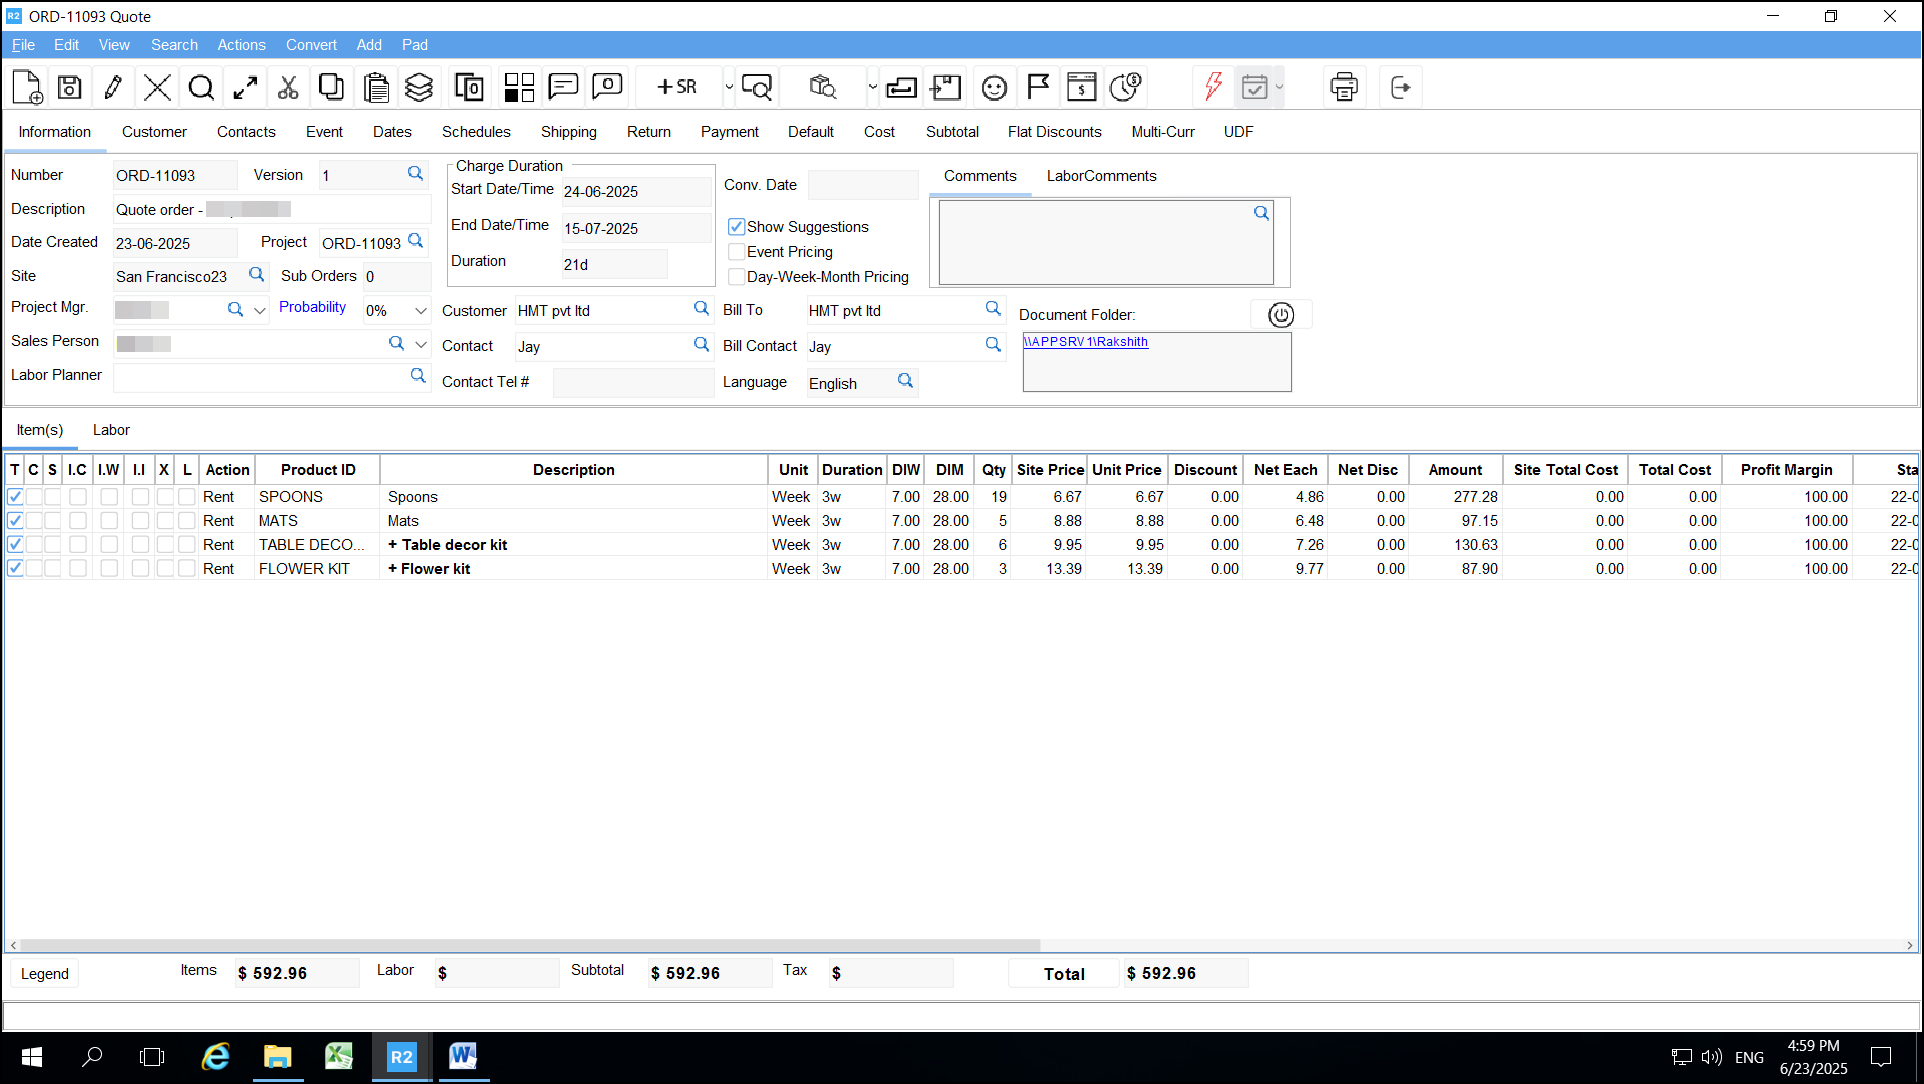This screenshot has width=1924, height=1084.
Task: Open the Convert menu
Action: pos(311,45)
